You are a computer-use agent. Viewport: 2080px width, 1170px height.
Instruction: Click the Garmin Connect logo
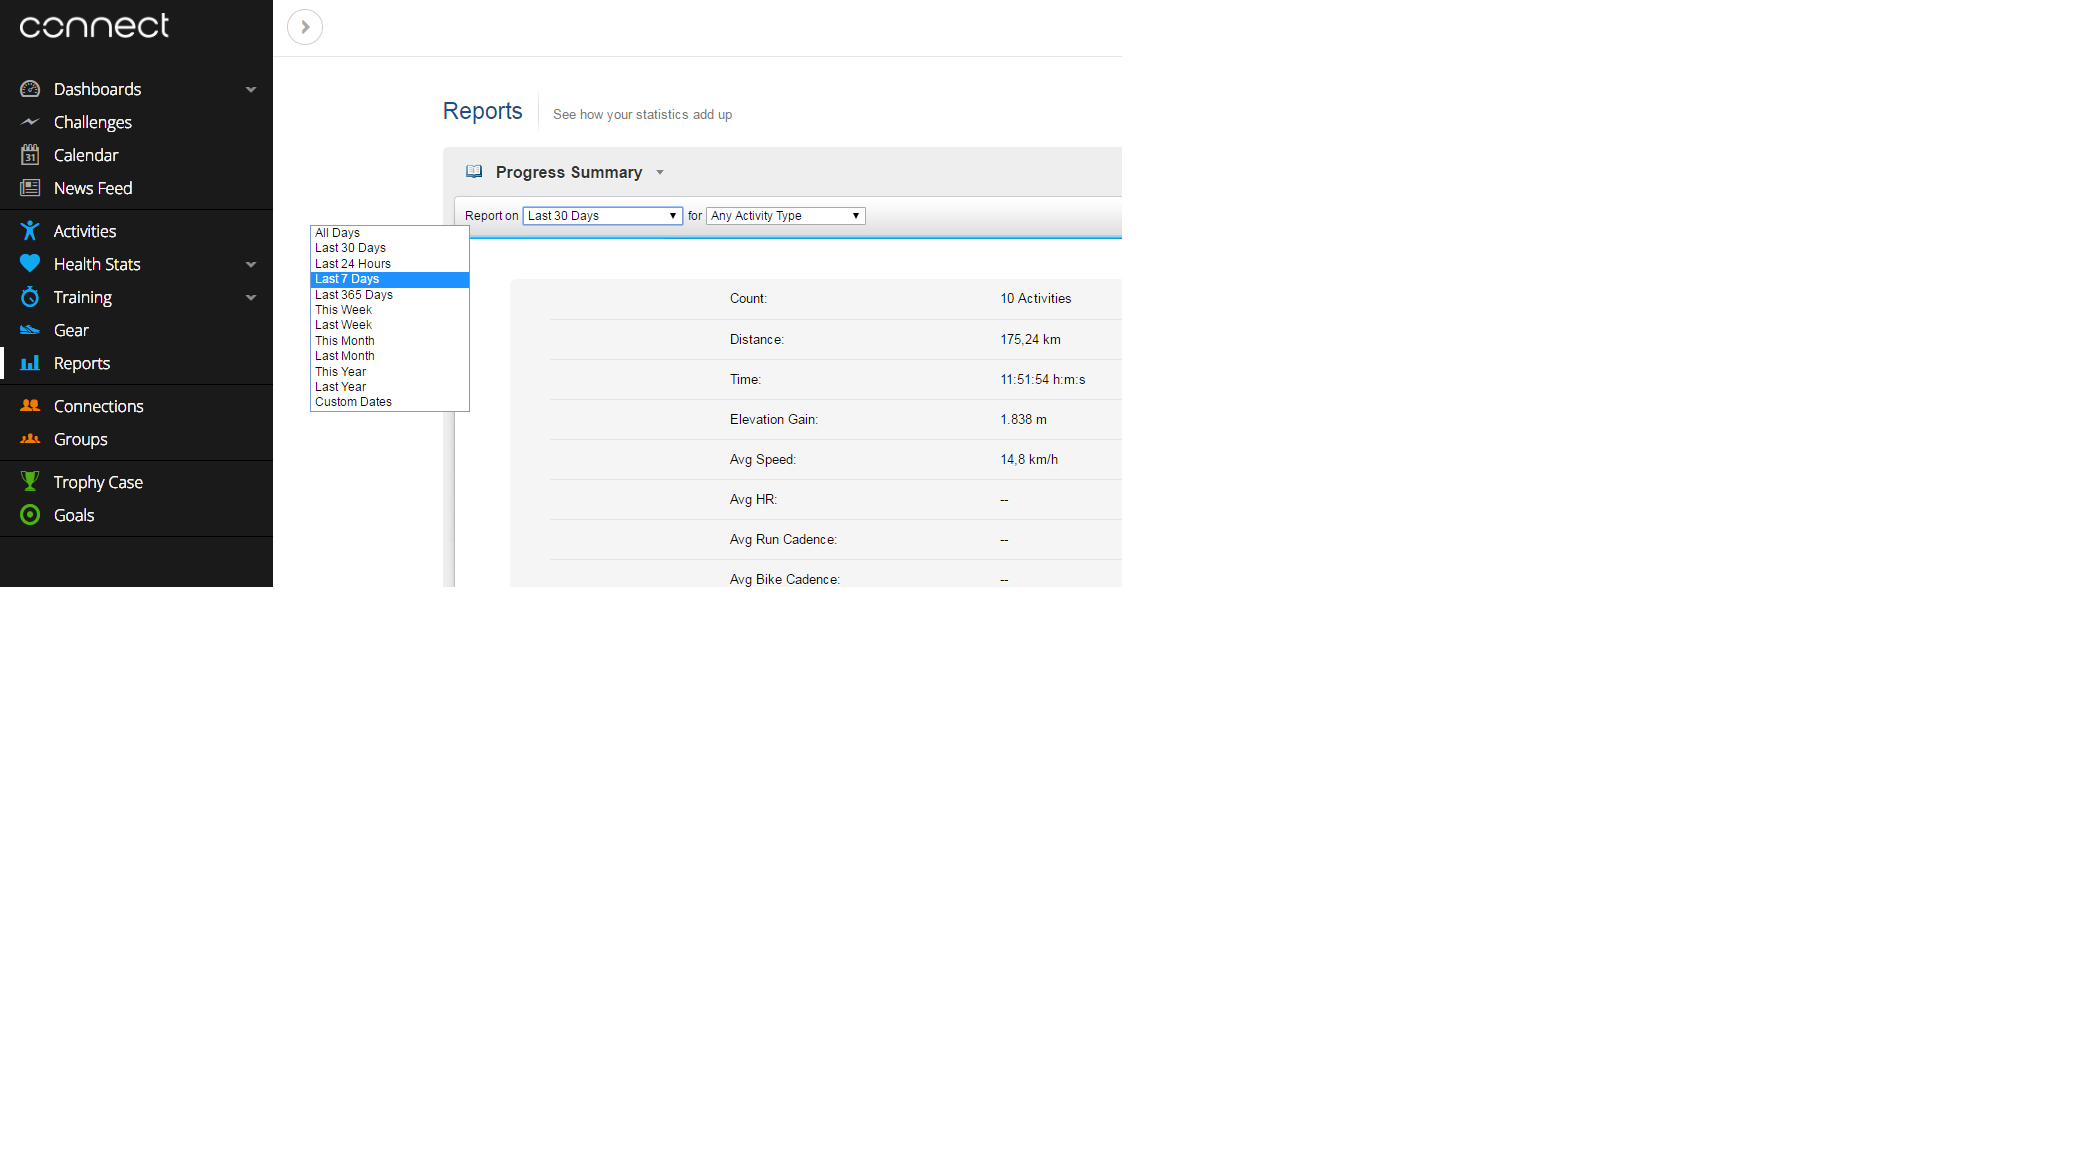(94, 26)
